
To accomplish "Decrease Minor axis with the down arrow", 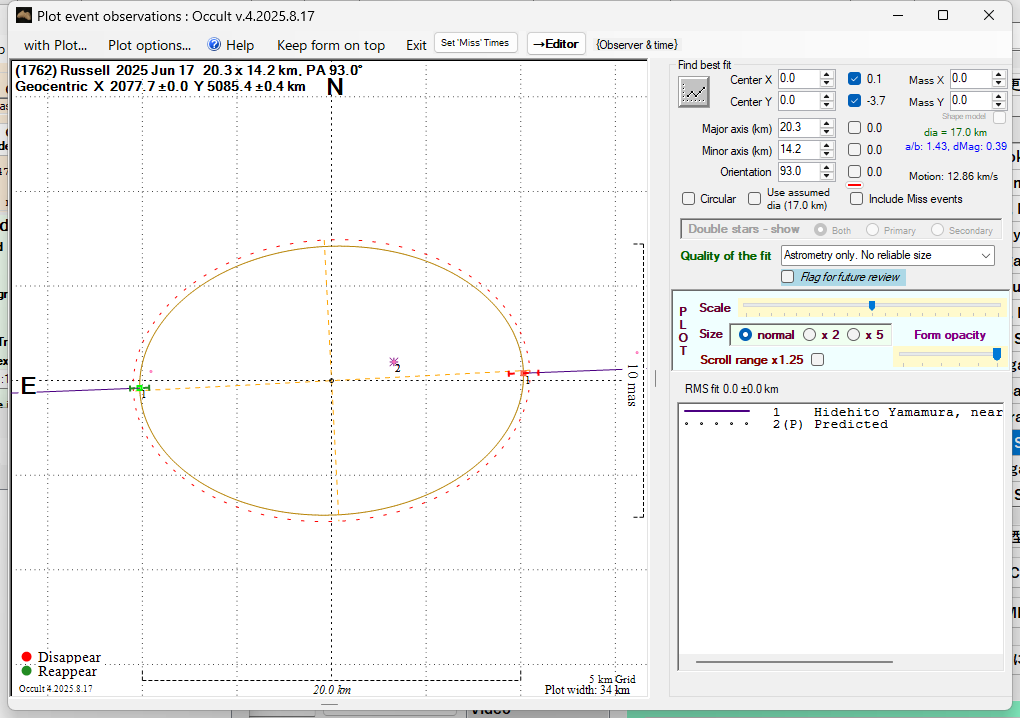I will pos(827,154).
